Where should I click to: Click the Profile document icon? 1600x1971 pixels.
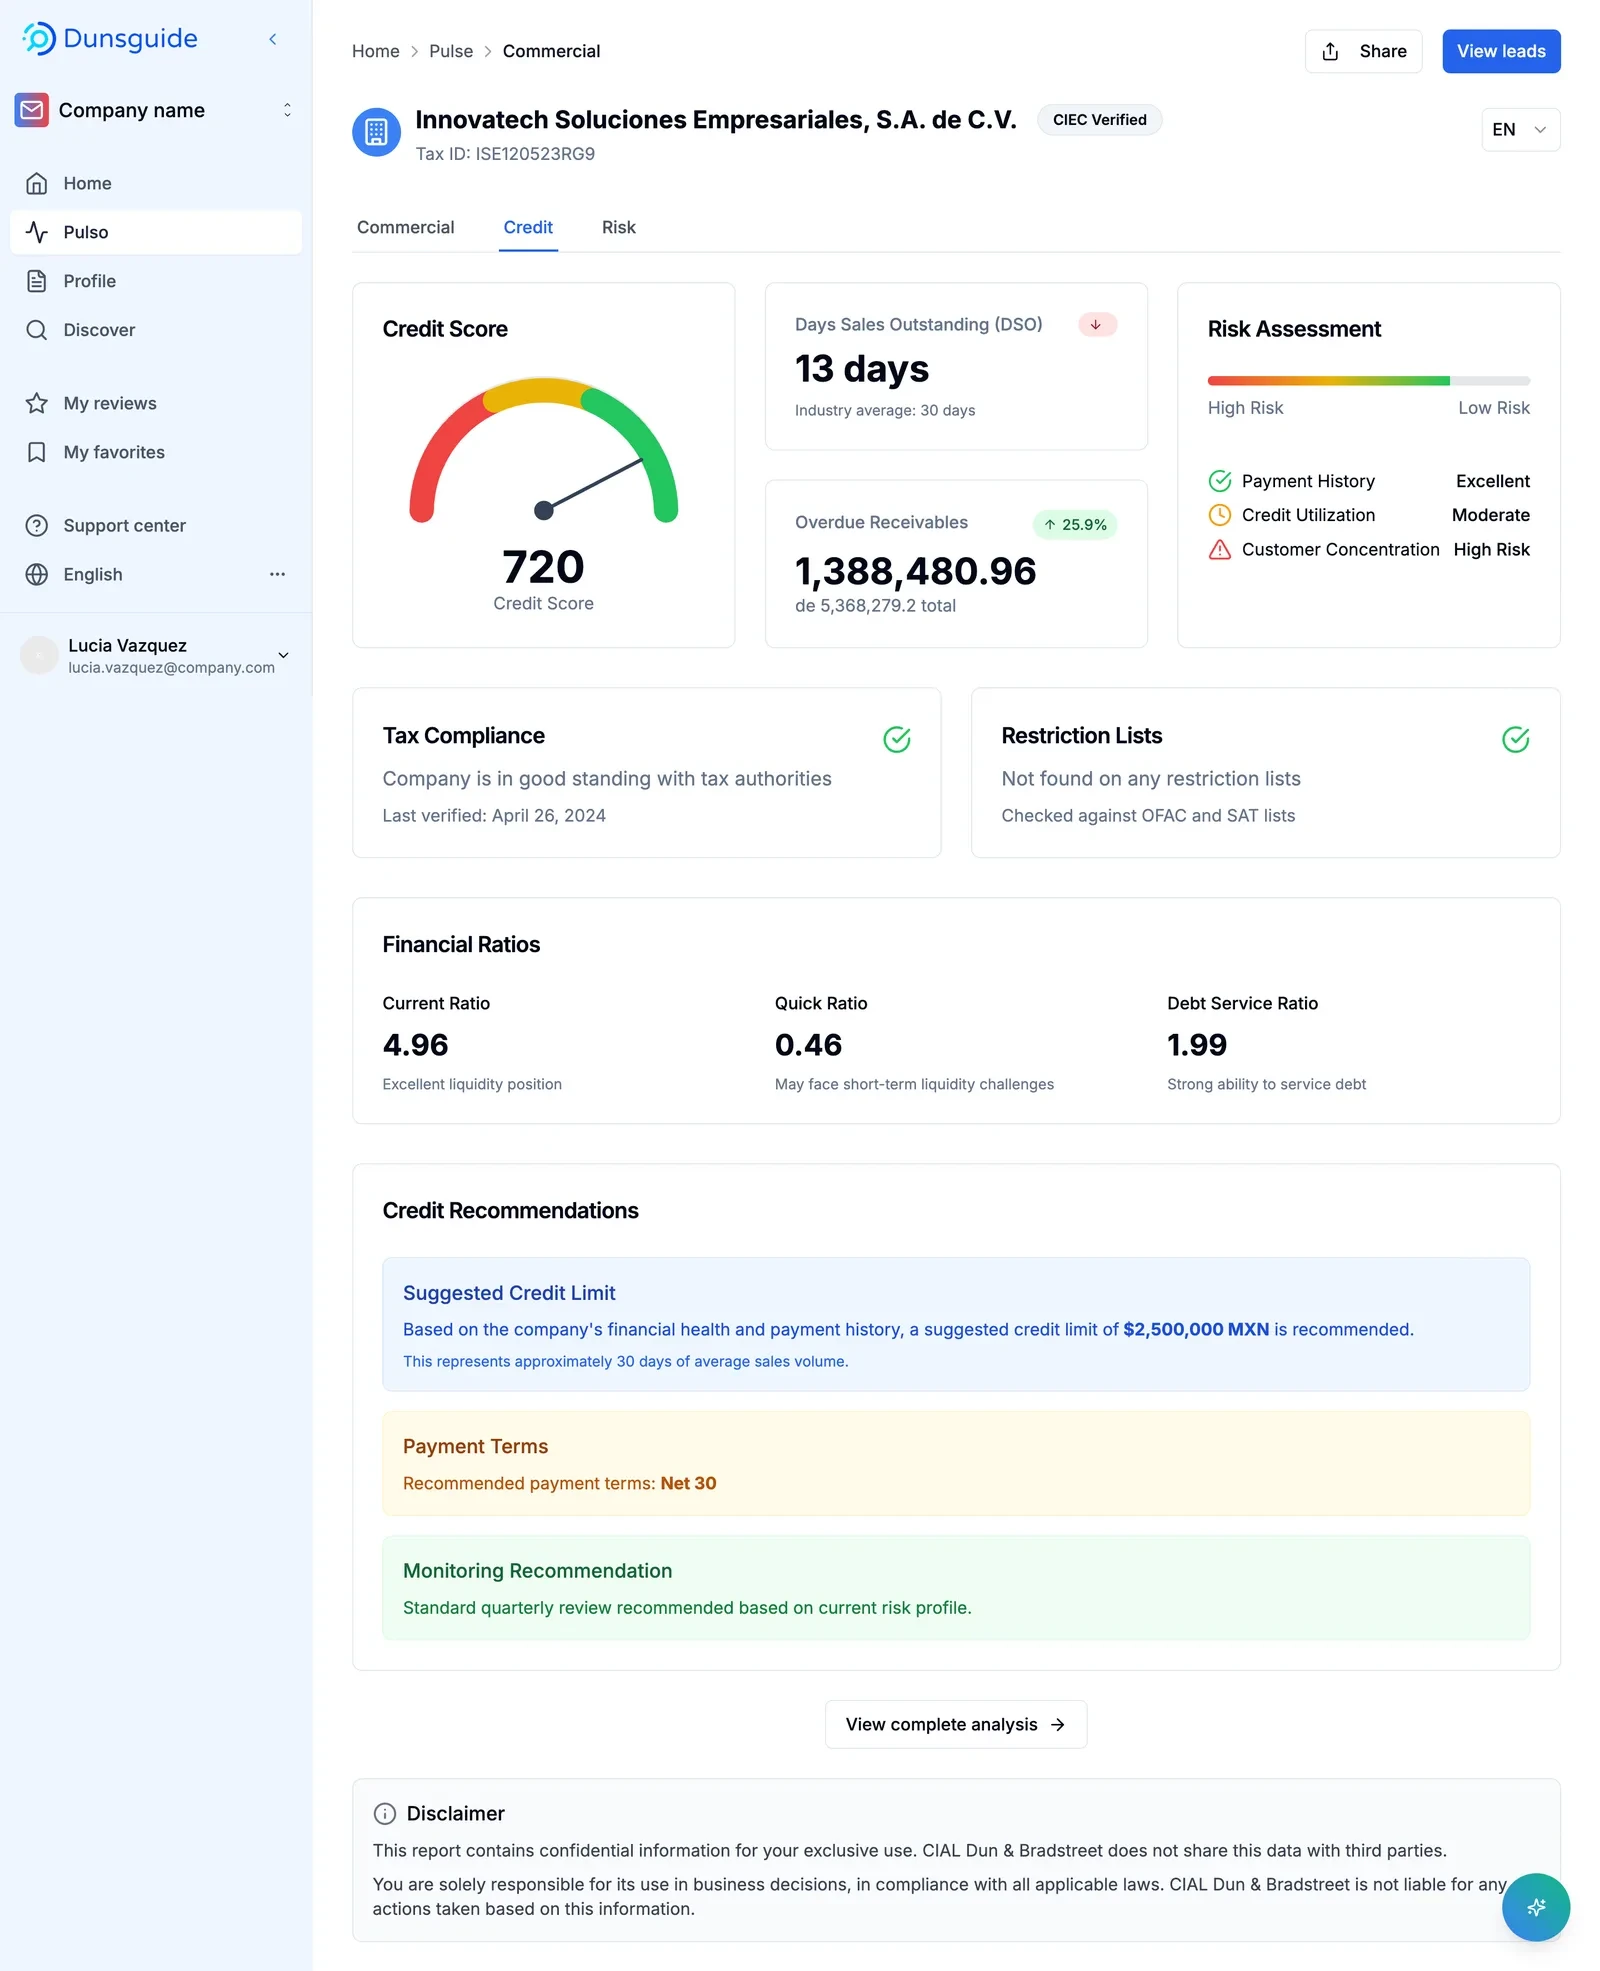click(x=37, y=281)
